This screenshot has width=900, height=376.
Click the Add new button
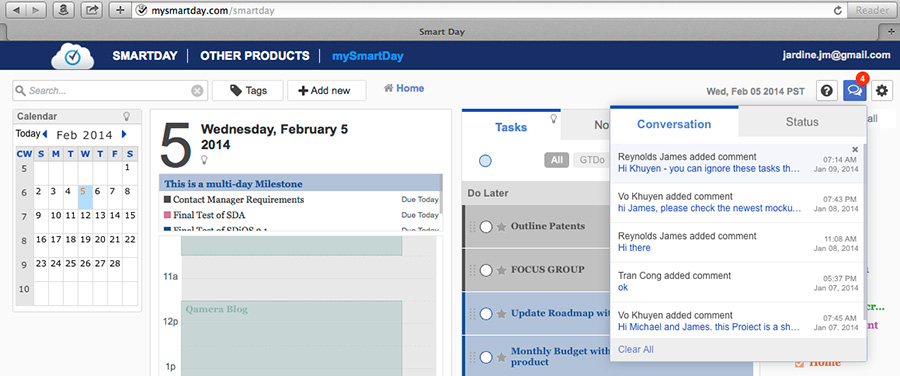[x=327, y=91]
